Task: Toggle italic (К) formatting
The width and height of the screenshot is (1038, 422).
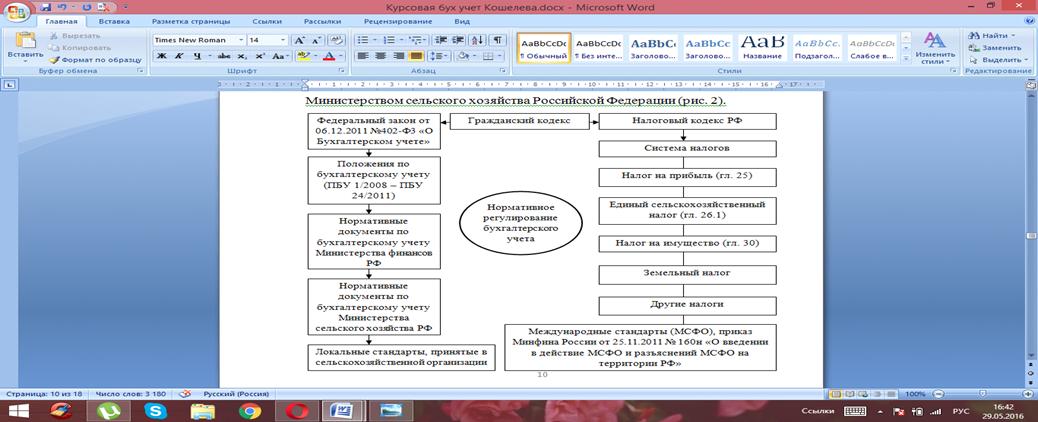Action: point(179,56)
